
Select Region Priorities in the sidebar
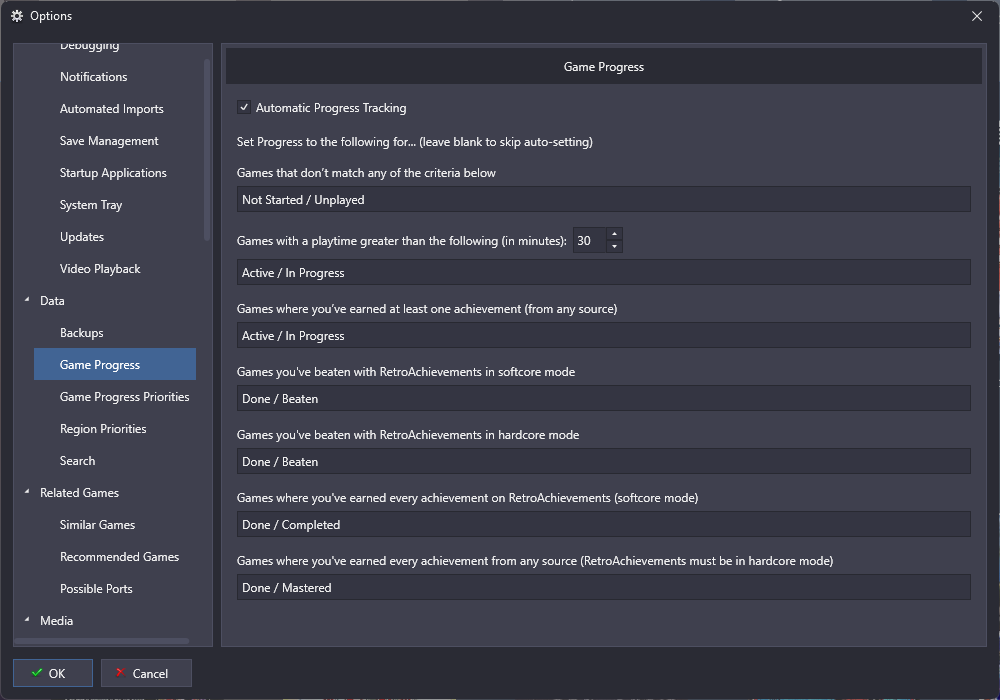coord(103,429)
